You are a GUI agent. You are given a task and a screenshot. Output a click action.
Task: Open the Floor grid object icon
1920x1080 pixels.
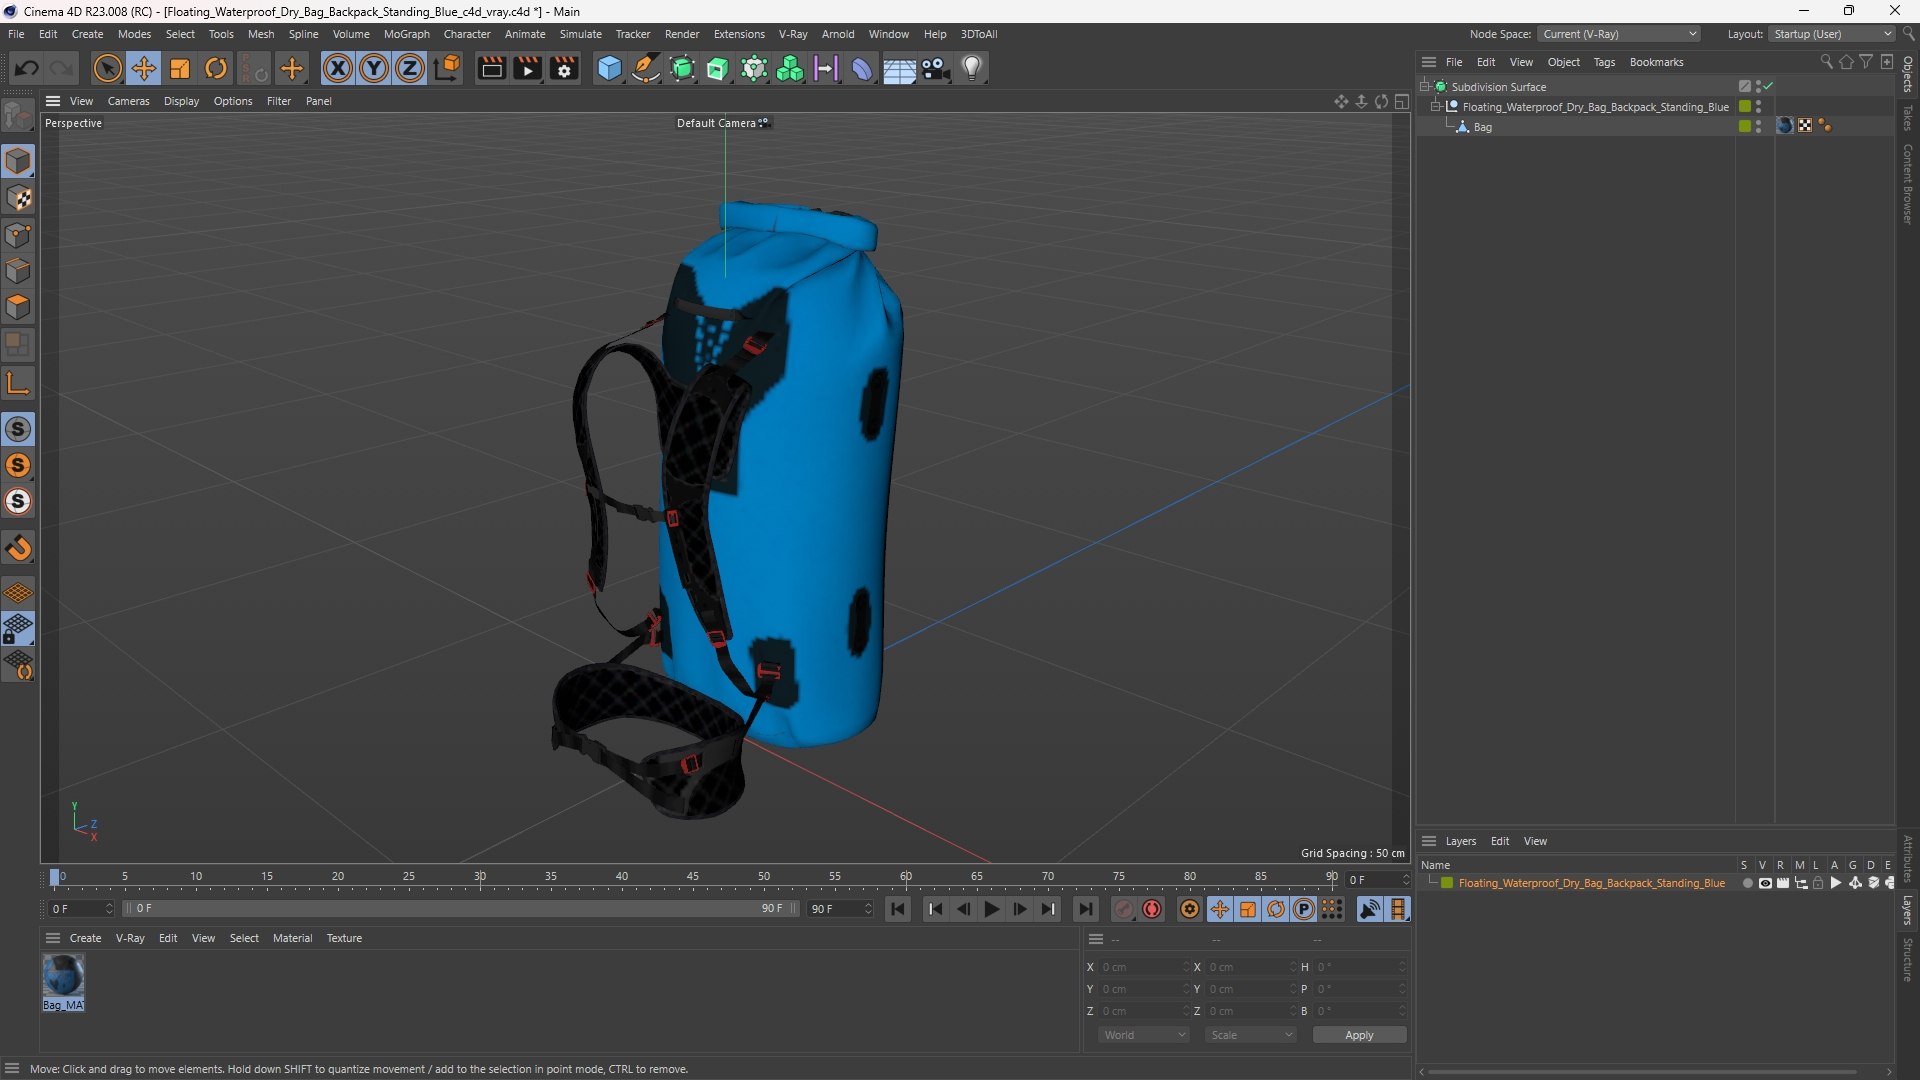pyautogui.click(x=899, y=69)
